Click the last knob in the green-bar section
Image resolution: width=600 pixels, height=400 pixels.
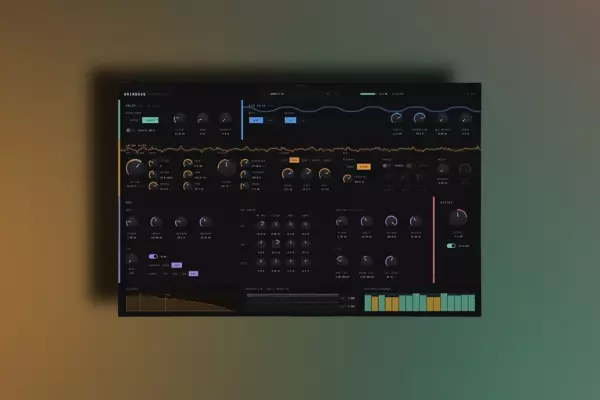pyautogui.click(x=225, y=119)
